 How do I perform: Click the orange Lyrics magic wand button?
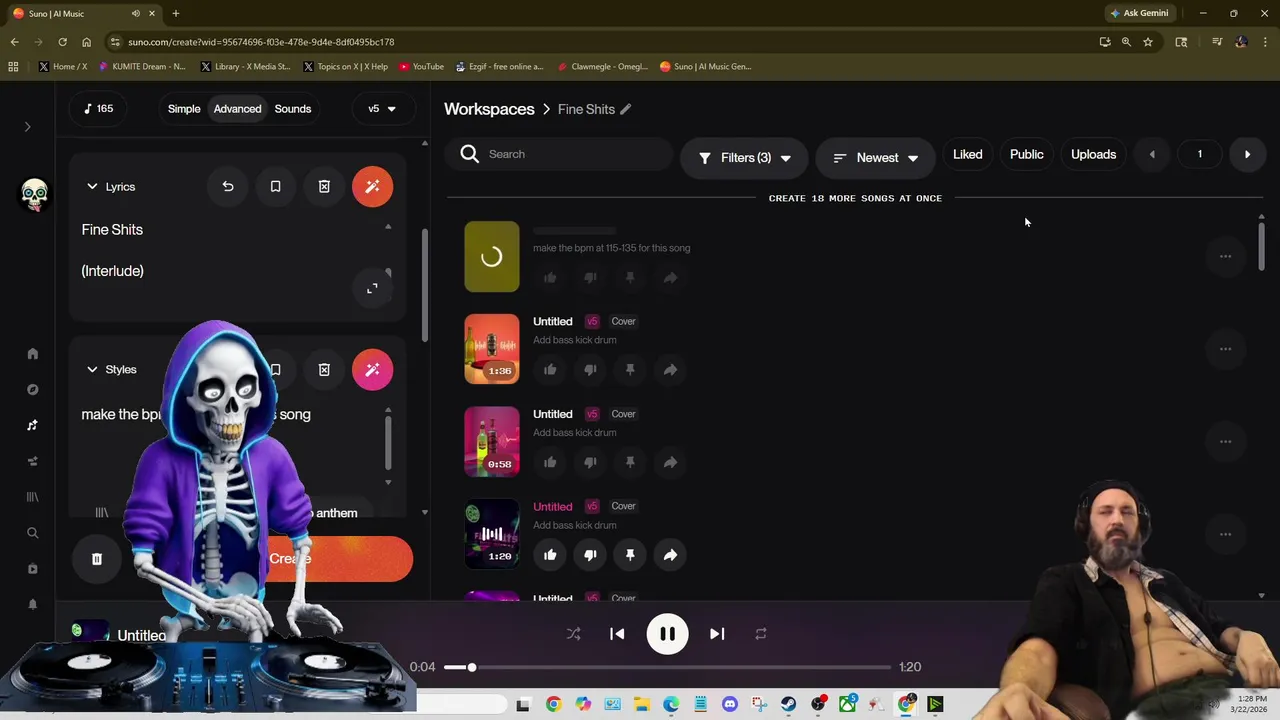(x=372, y=186)
